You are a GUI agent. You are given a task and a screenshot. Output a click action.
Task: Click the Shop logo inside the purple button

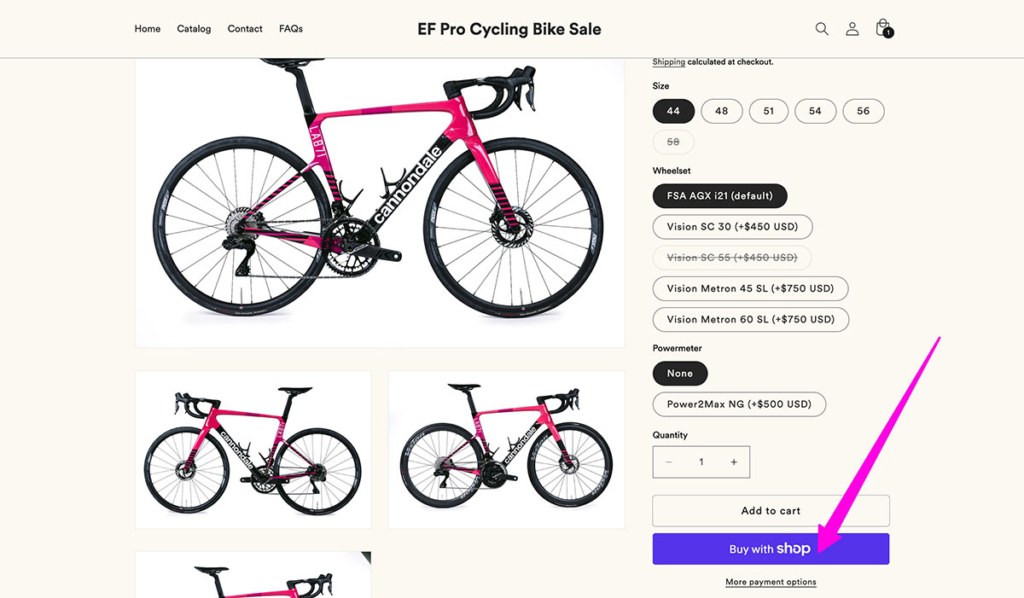coord(793,548)
